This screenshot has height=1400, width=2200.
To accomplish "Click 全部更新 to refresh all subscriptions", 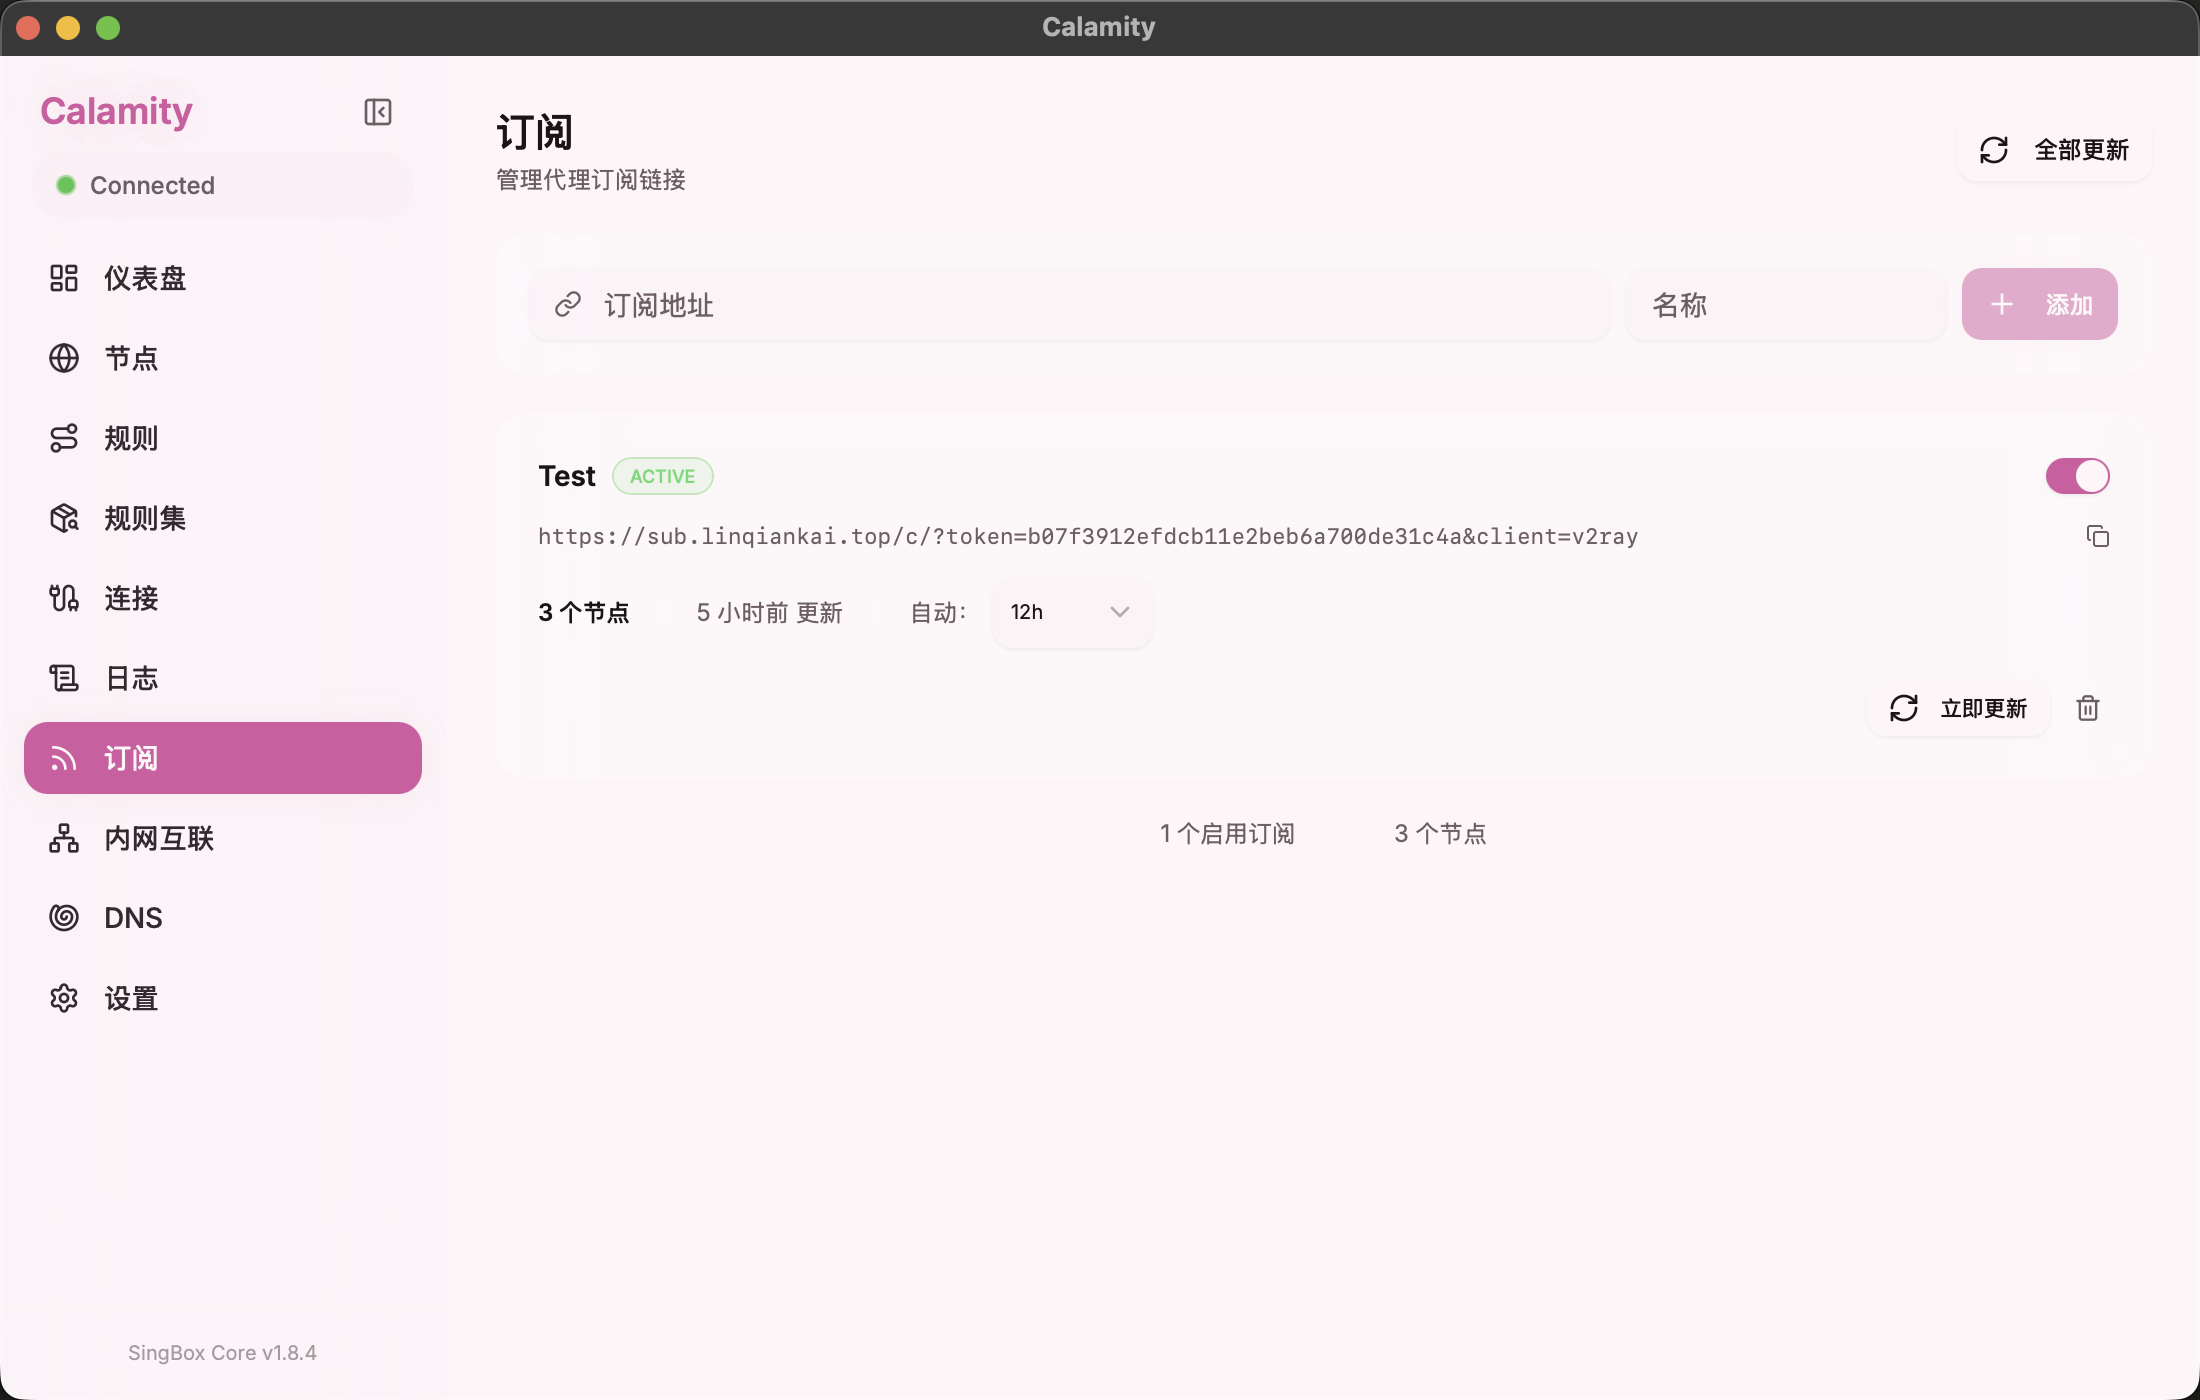I will click(x=2053, y=149).
